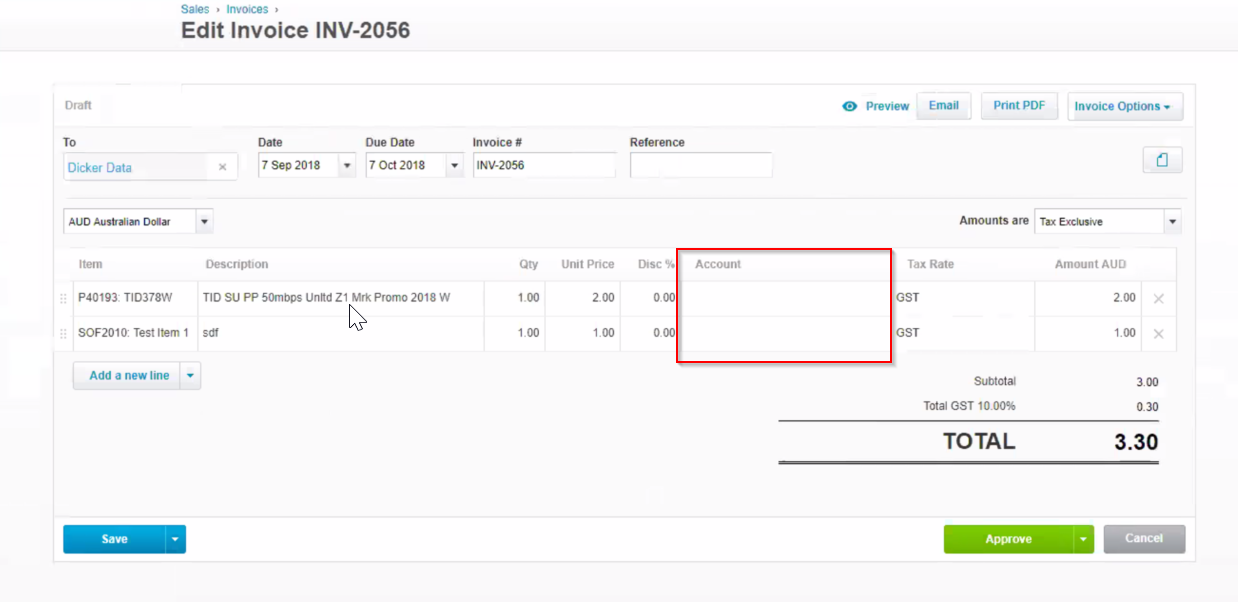This screenshot has width=1238, height=602.
Task: Clear the Dicker Data contact
Action: (x=222, y=168)
